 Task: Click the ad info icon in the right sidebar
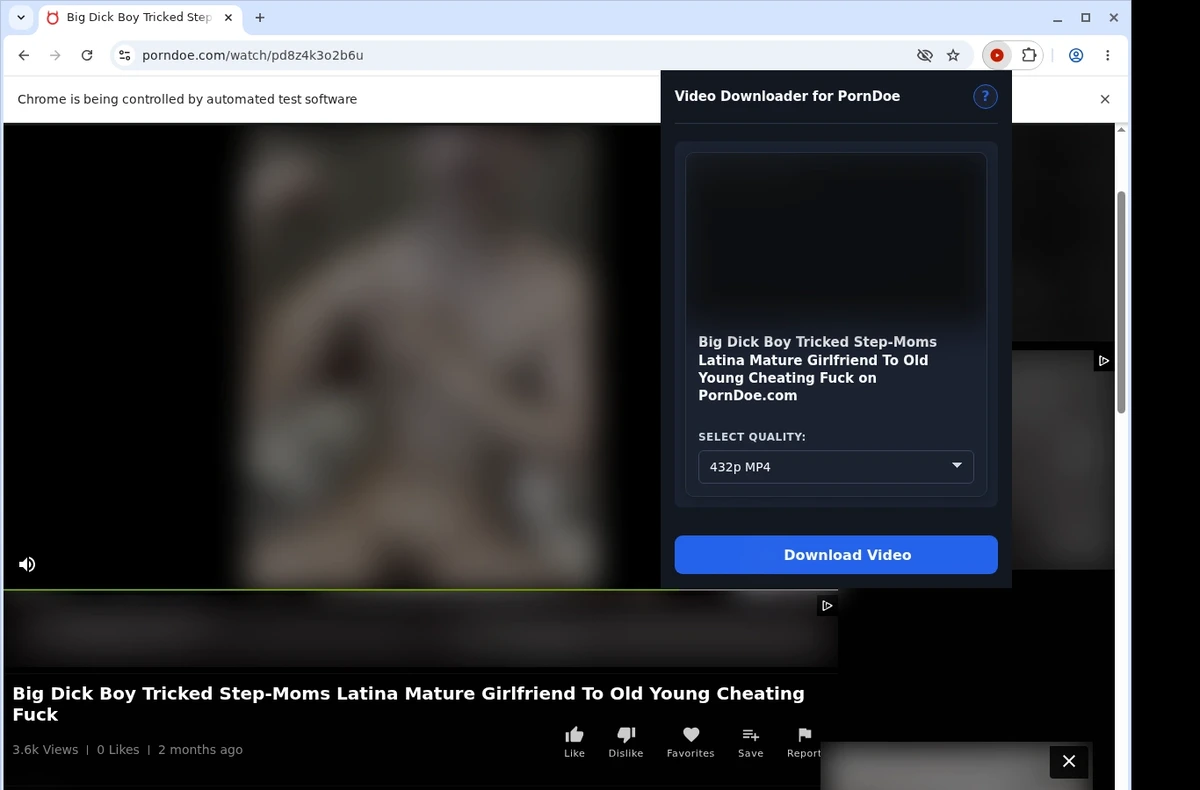[x=1104, y=360]
